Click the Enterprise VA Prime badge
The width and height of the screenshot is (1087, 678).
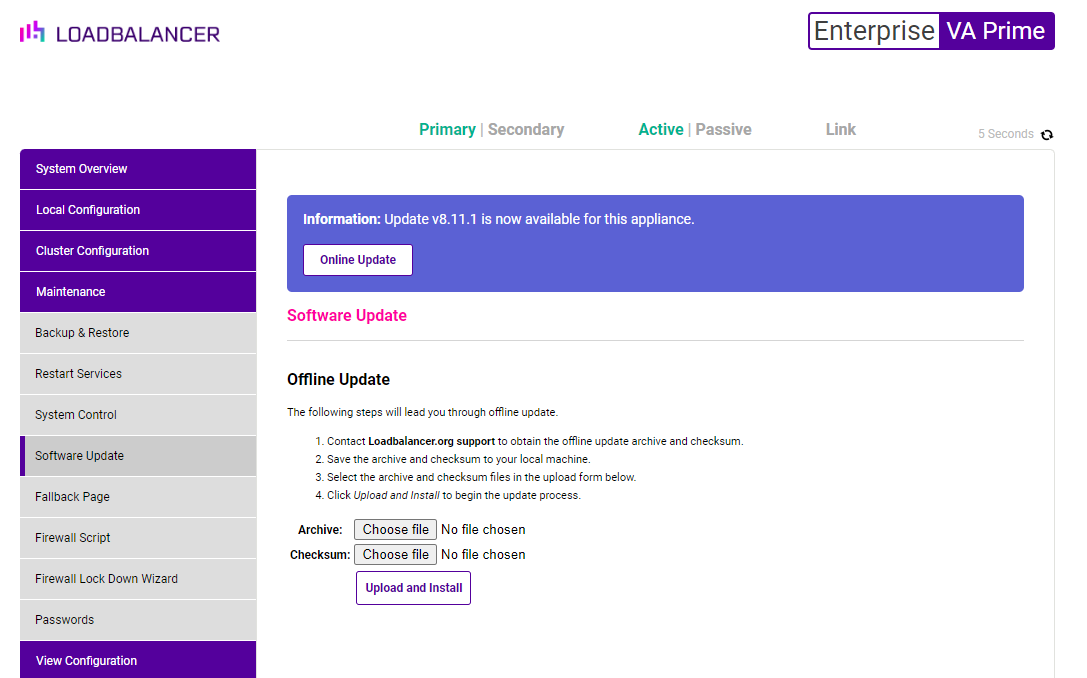point(930,31)
